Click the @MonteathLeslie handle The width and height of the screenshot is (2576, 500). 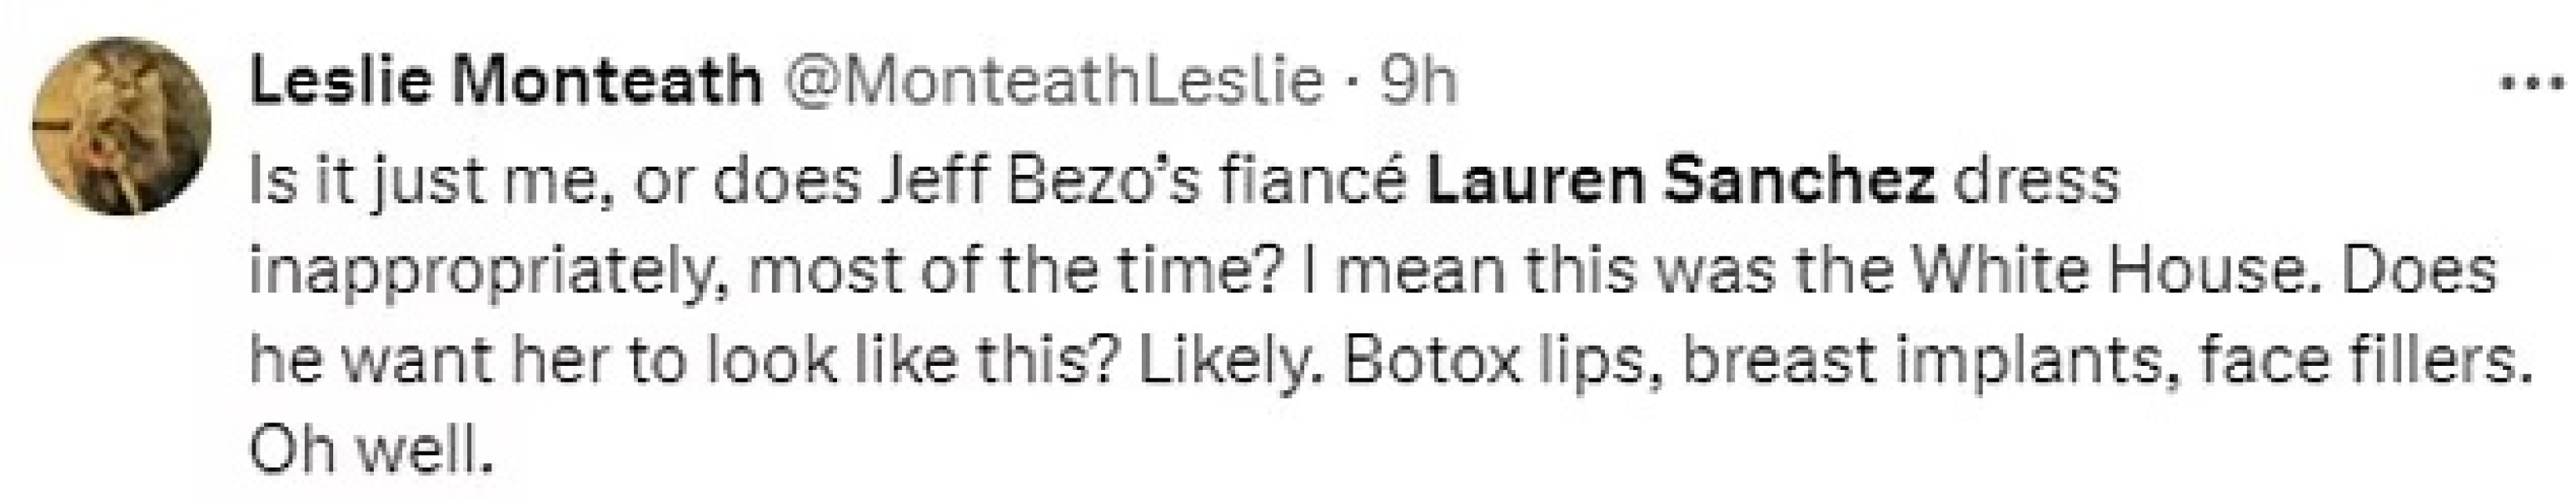[1057, 82]
